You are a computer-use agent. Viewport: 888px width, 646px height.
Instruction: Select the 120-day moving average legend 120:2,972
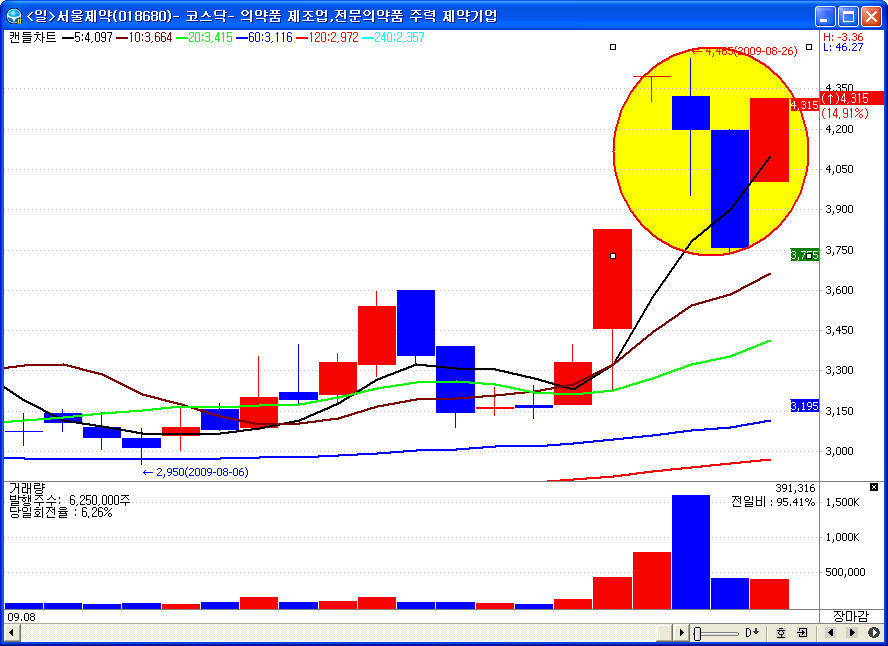[327, 37]
